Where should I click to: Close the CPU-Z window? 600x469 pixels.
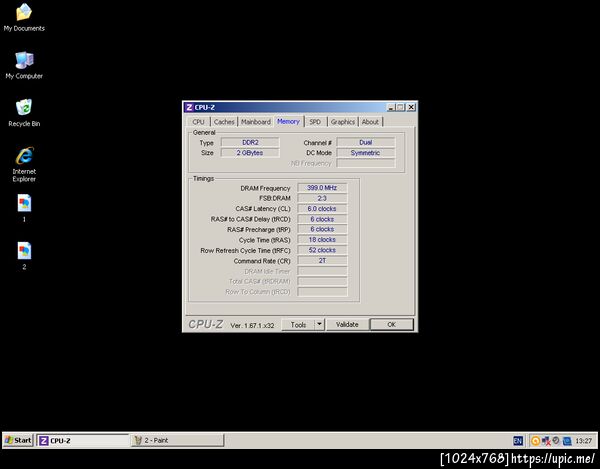[x=411, y=107]
